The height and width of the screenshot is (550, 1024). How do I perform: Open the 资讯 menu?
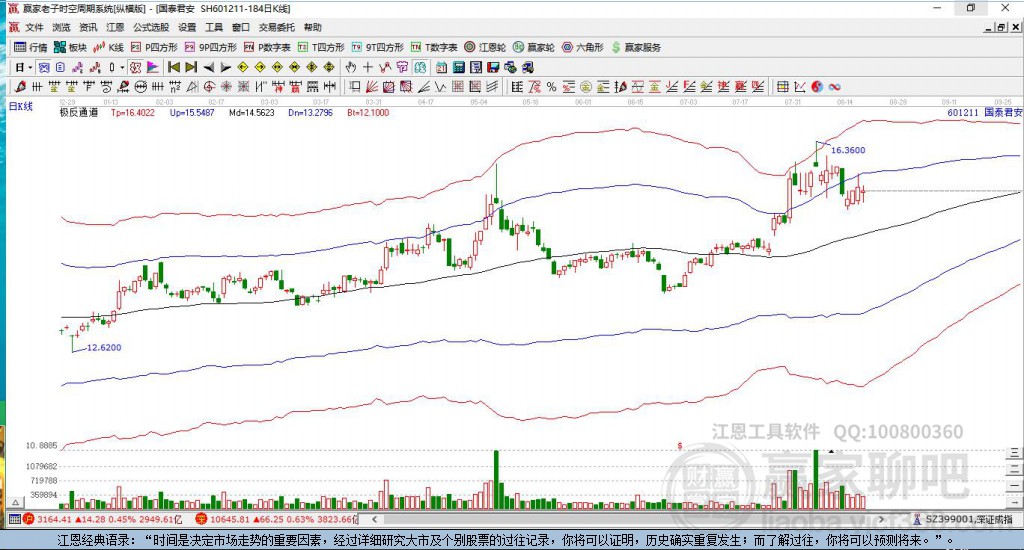pyautogui.click(x=88, y=27)
